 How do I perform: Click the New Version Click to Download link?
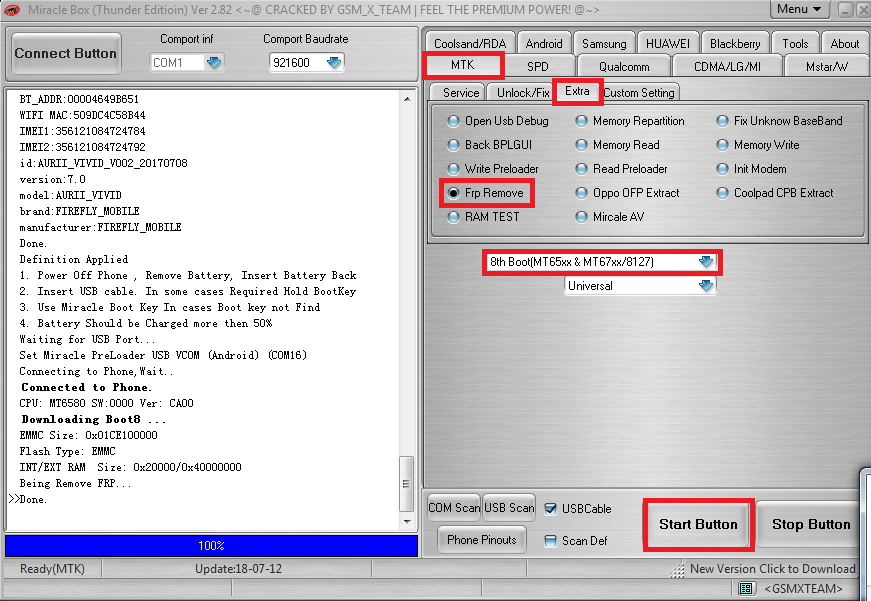pyautogui.click(x=772, y=569)
